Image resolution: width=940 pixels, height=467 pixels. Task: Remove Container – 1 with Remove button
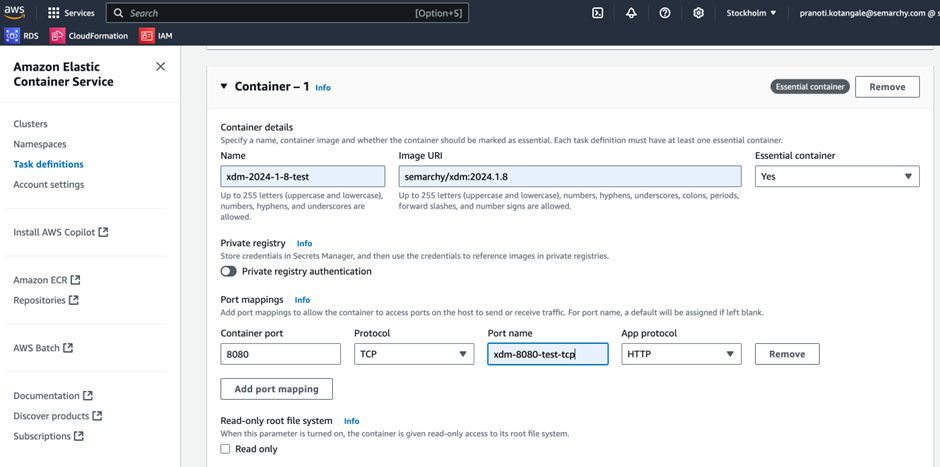(x=887, y=87)
